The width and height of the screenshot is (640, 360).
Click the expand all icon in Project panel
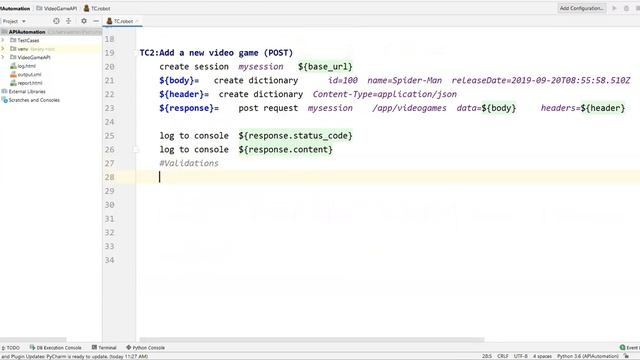[x=68, y=21]
